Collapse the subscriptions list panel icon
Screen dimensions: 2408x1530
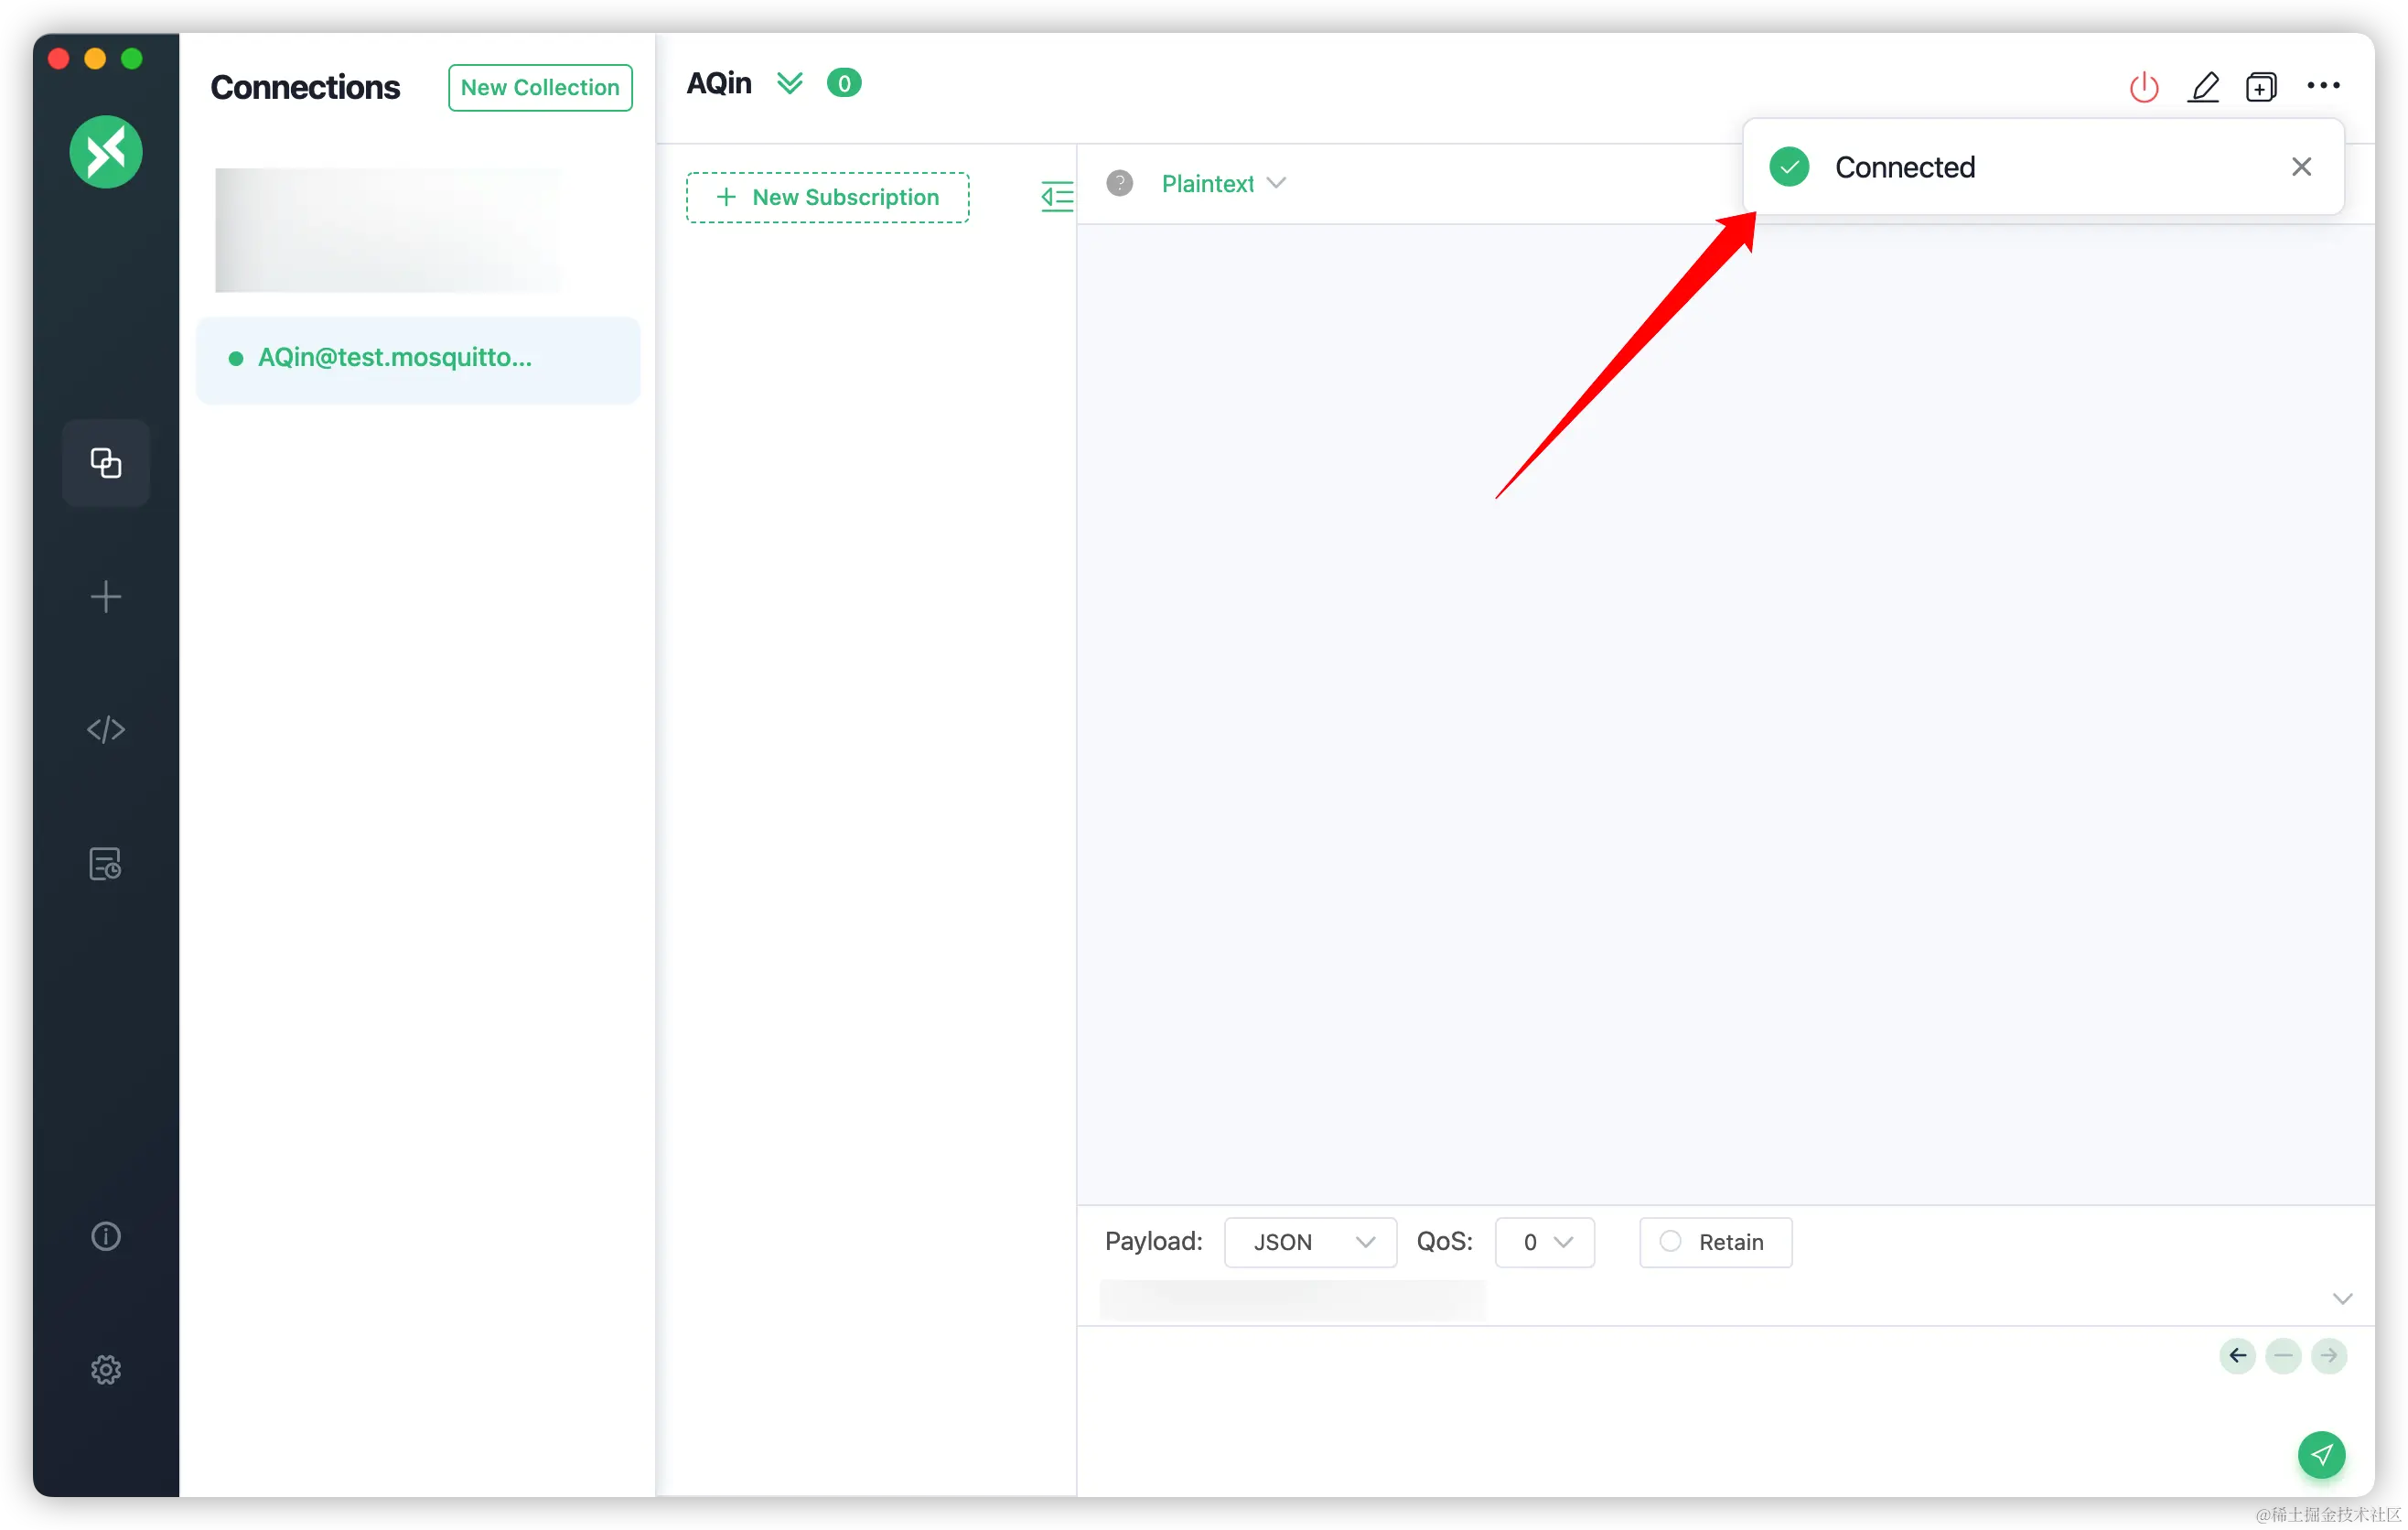coord(1056,196)
